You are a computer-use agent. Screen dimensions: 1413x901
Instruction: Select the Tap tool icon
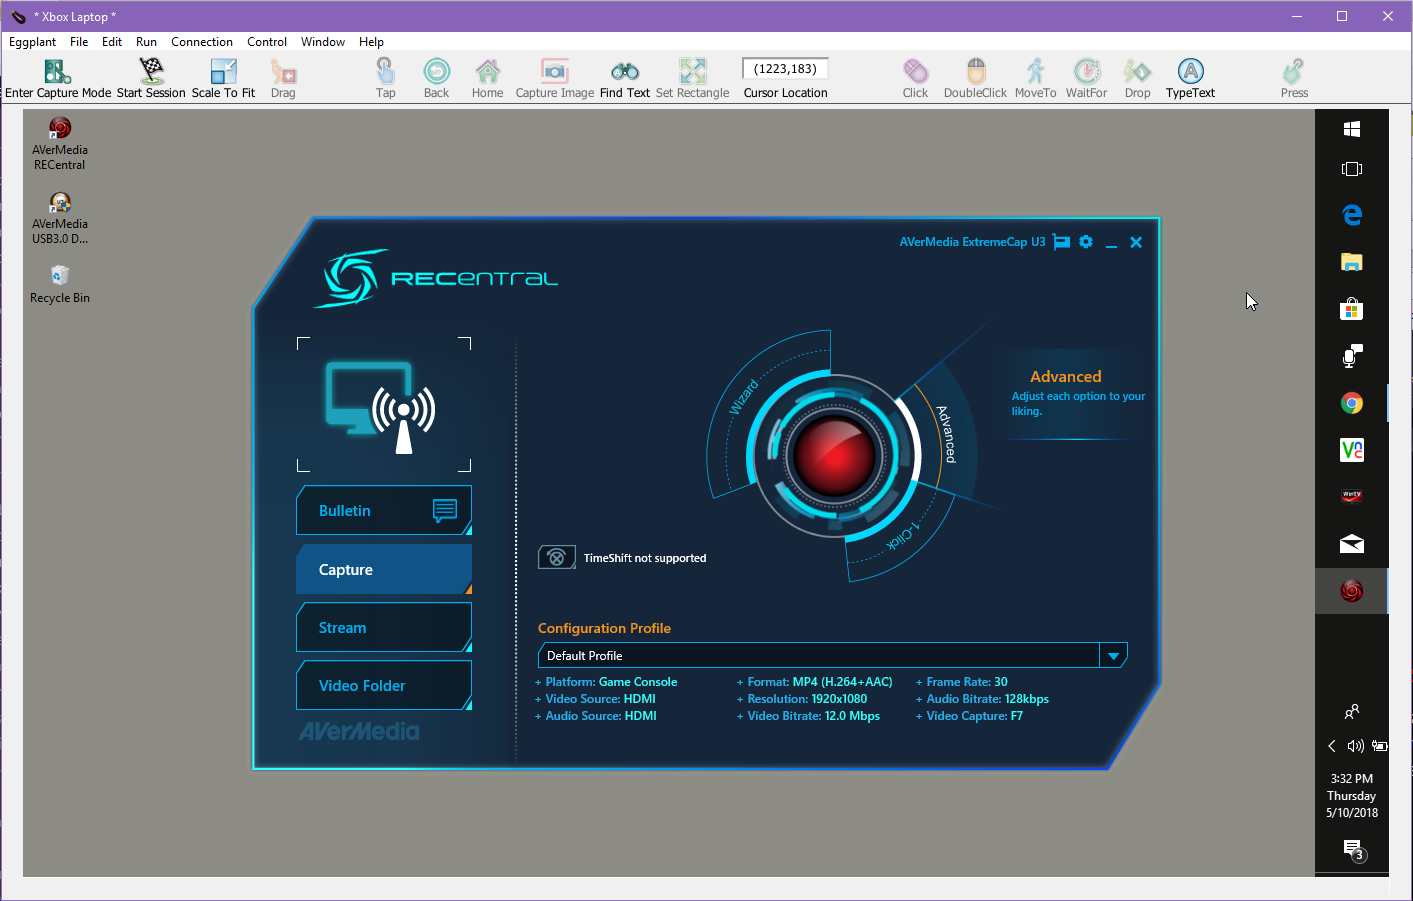(x=385, y=71)
